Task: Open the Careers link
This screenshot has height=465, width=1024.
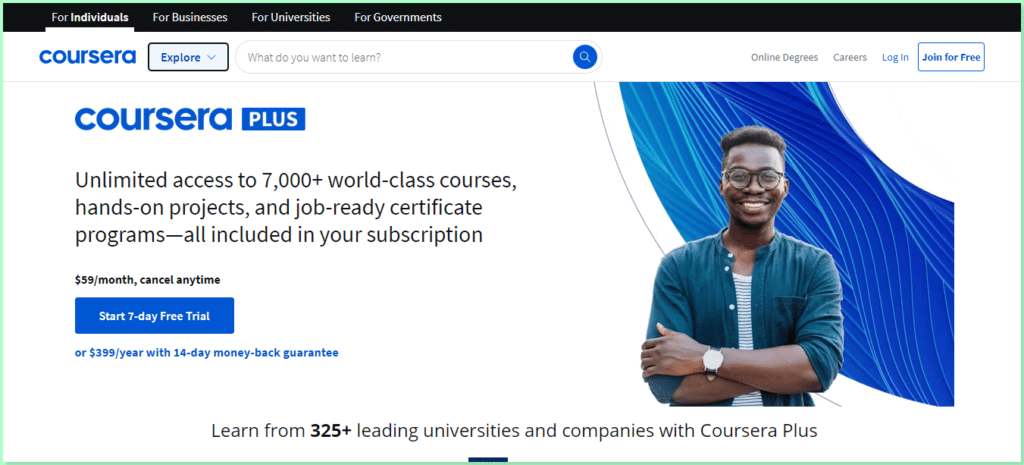Action: (x=850, y=57)
